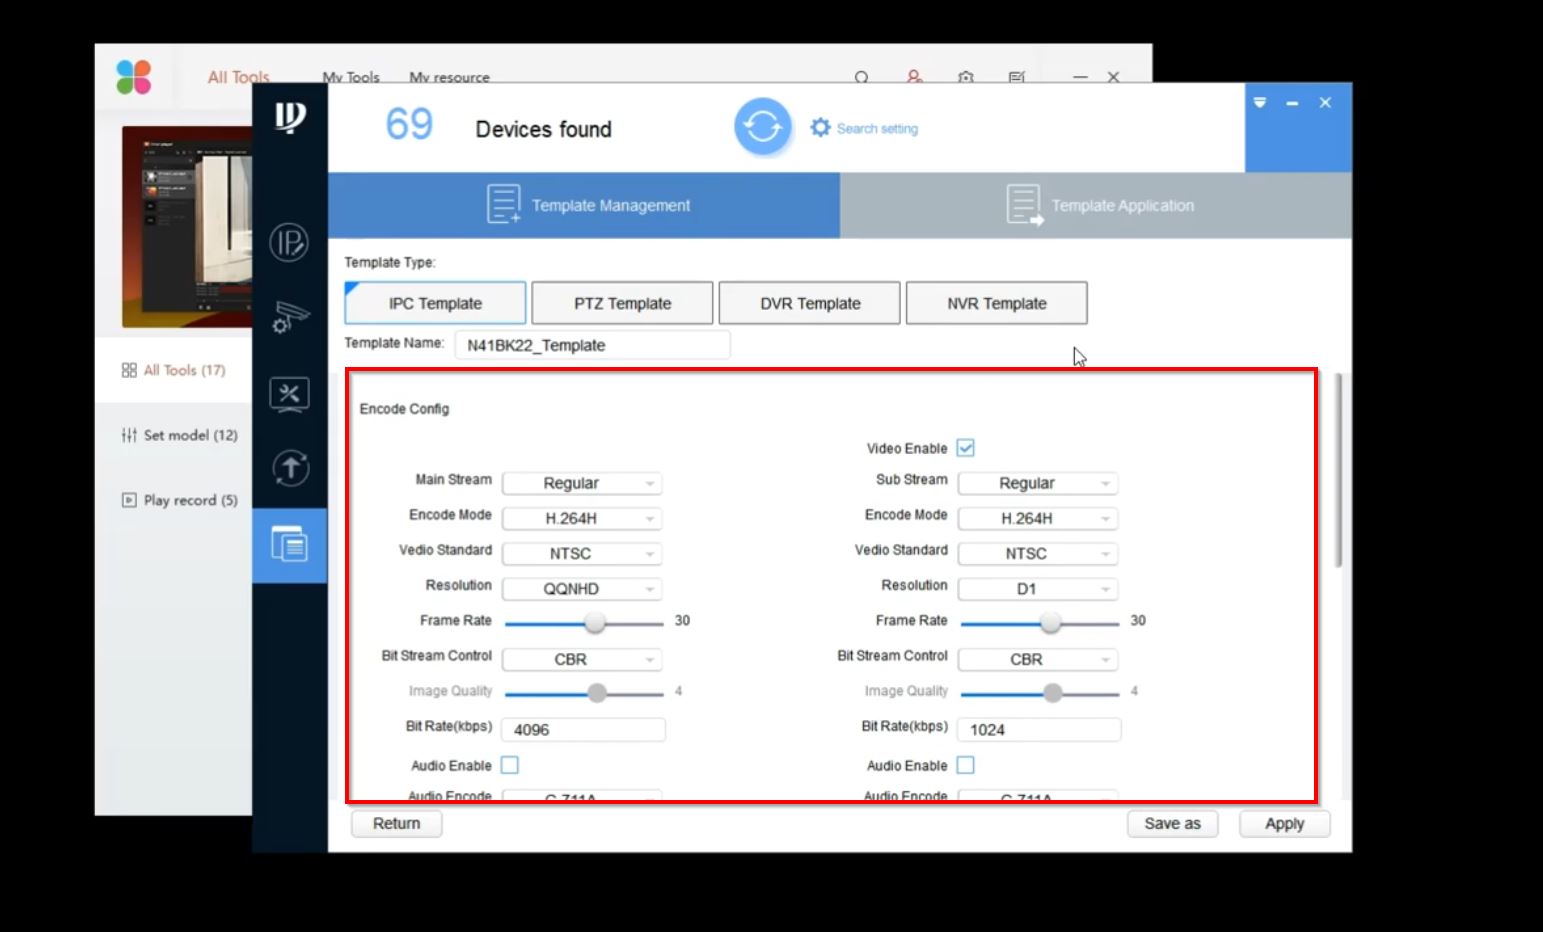Enable Audio for the sub stream
This screenshot has width=1543, height=932.
pos(965,765)
